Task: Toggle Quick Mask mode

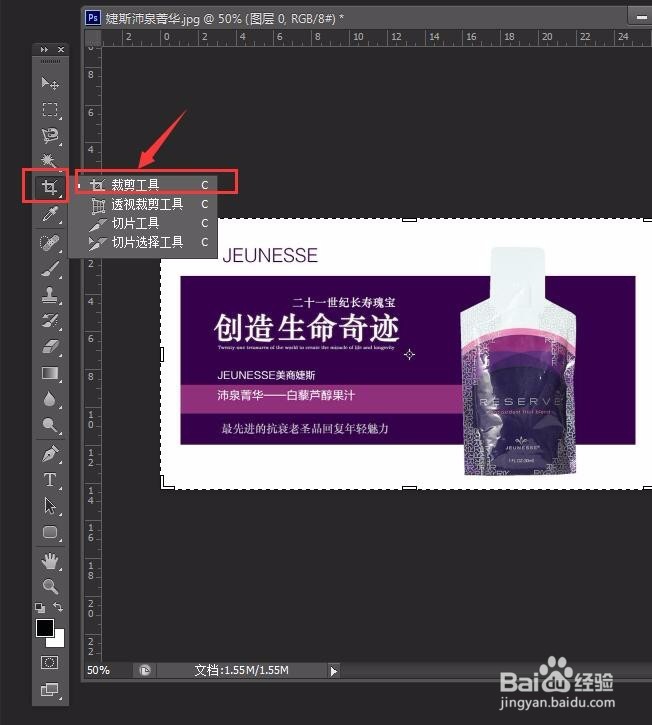Action: click(x=50, y=663)
